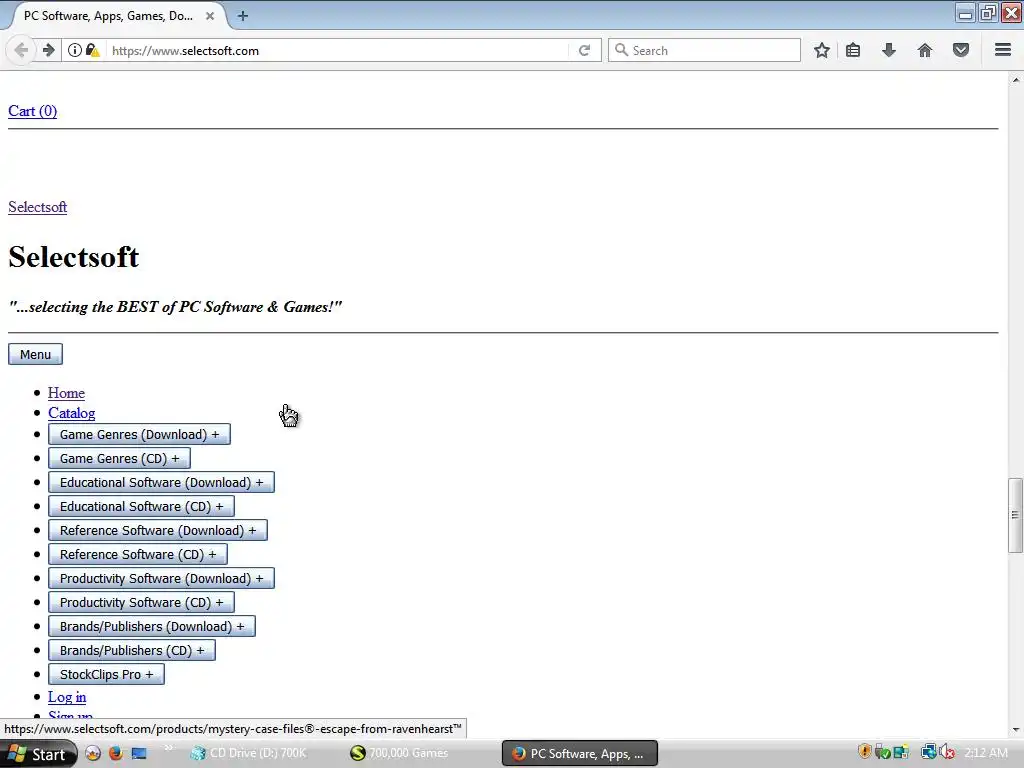
Task: Expand Game Genres (Download) menu
Action: pyautogui.click(x=139, y=434)
